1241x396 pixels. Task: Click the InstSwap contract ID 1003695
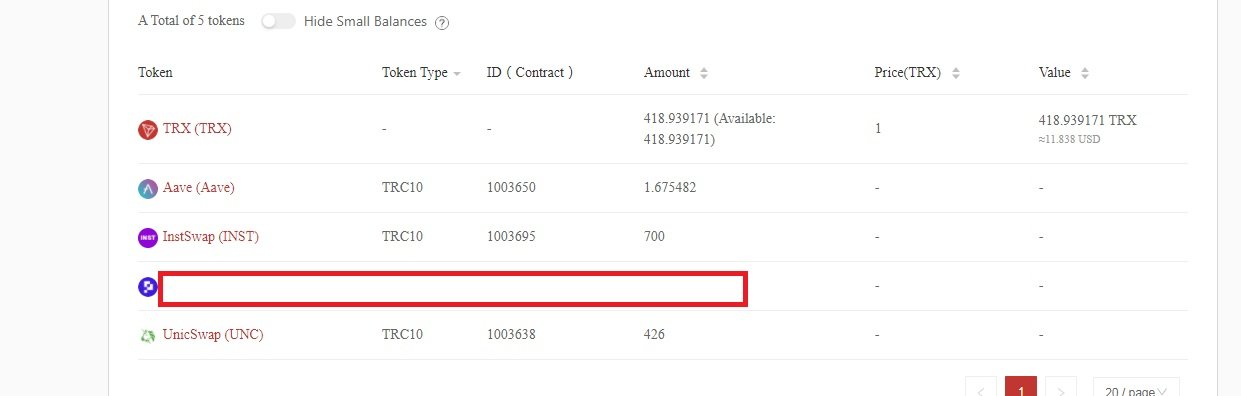[x=511, y=237]
